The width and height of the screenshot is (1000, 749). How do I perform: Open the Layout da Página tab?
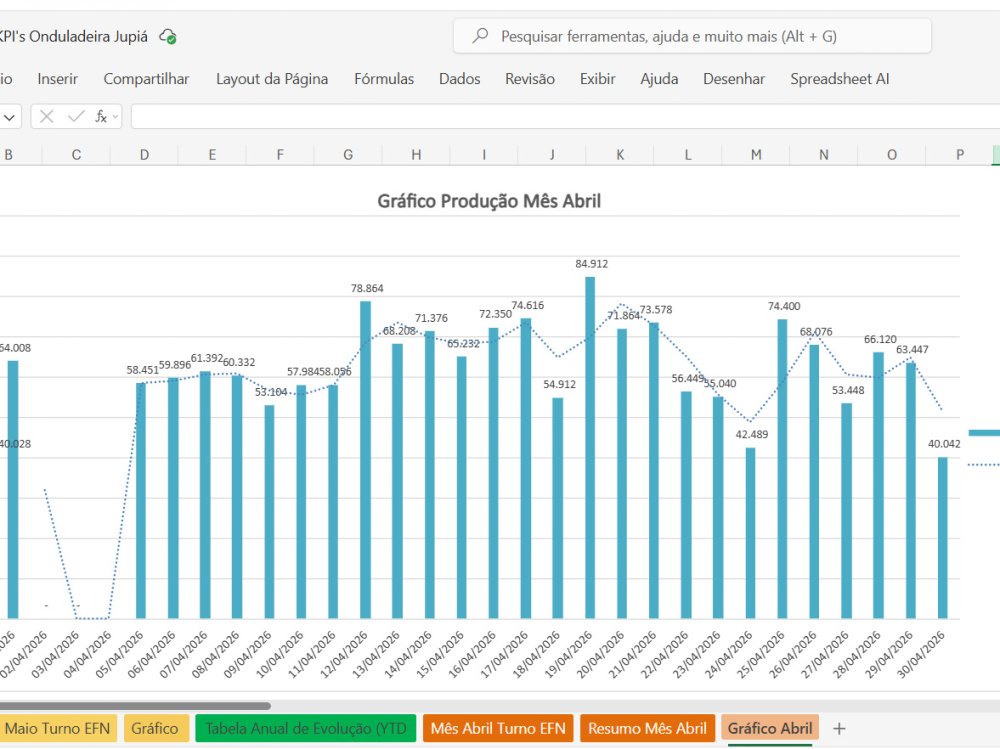272,79
